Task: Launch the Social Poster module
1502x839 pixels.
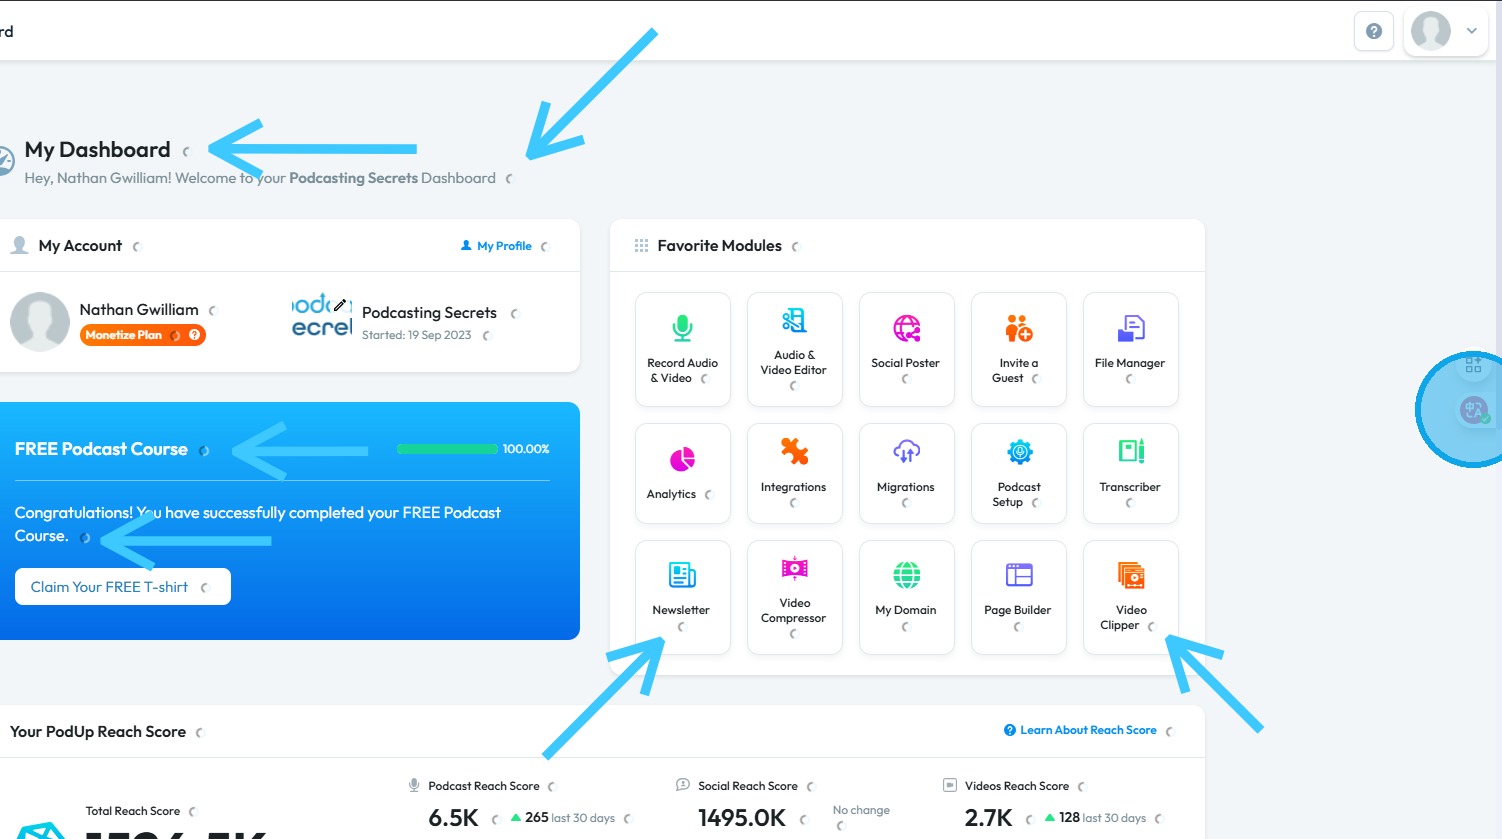Action: click(x=906, y=349)
